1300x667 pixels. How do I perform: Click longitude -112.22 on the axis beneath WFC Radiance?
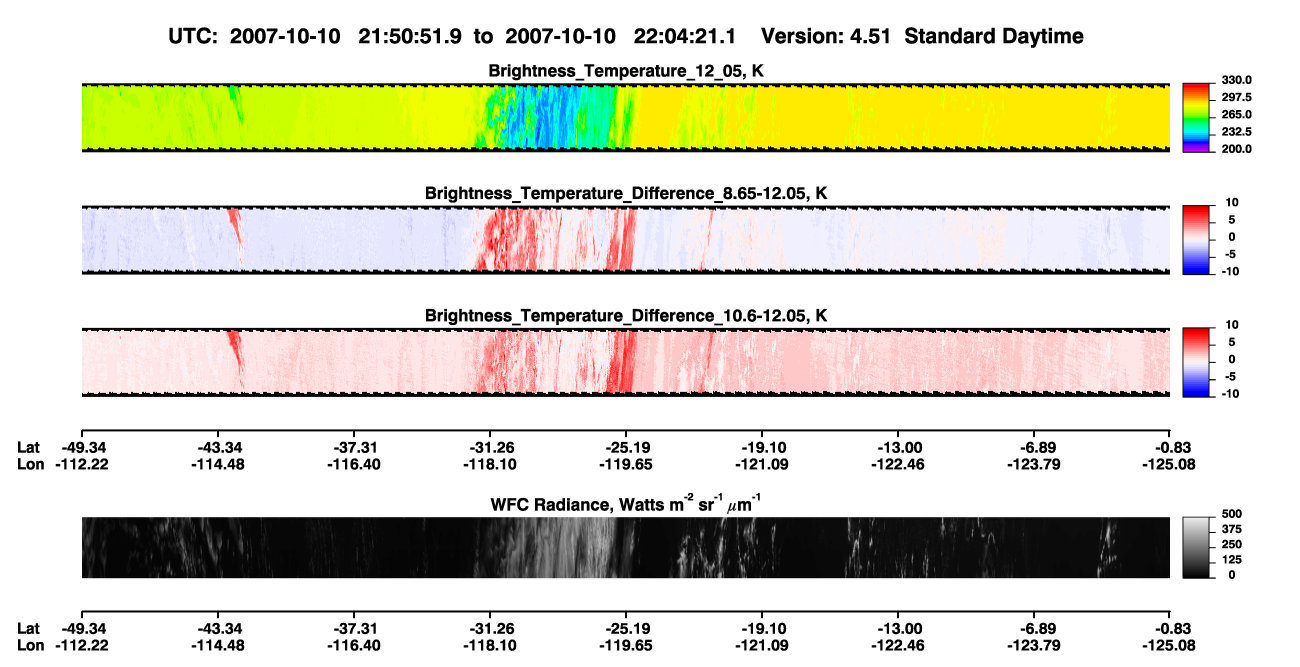pos(82,645)
